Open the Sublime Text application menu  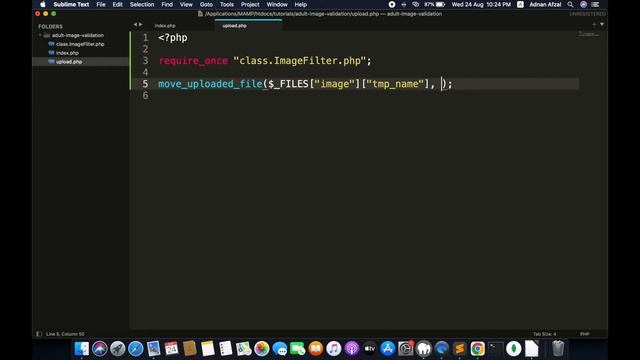[x=71, y=4]
